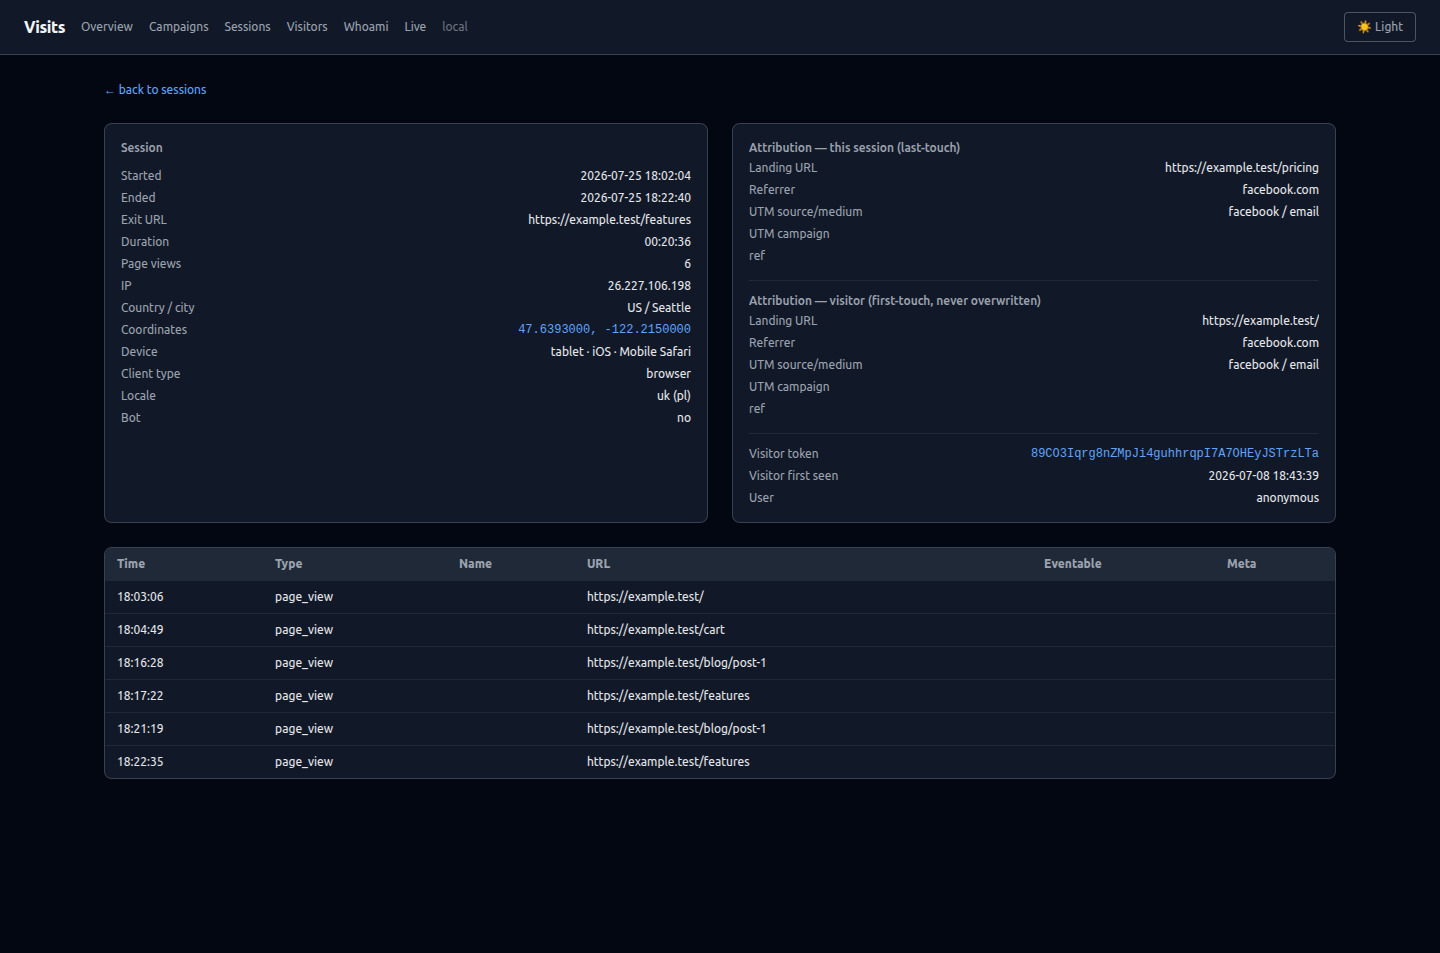The height and width of the screenshot is (953, 1440).
Task: Open the Overview nav tab
Action: tap(107, 27)
